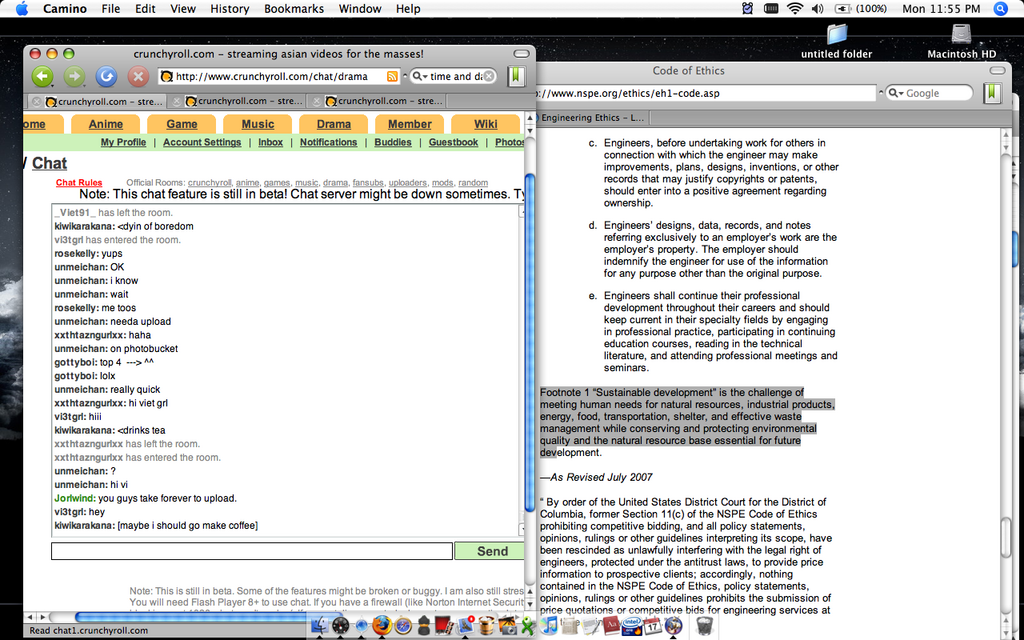The height and width of the screenshot is (640, 1024).
Task: Join the fansubs official room
Action: pyautogui.click(x=368, y=183)
